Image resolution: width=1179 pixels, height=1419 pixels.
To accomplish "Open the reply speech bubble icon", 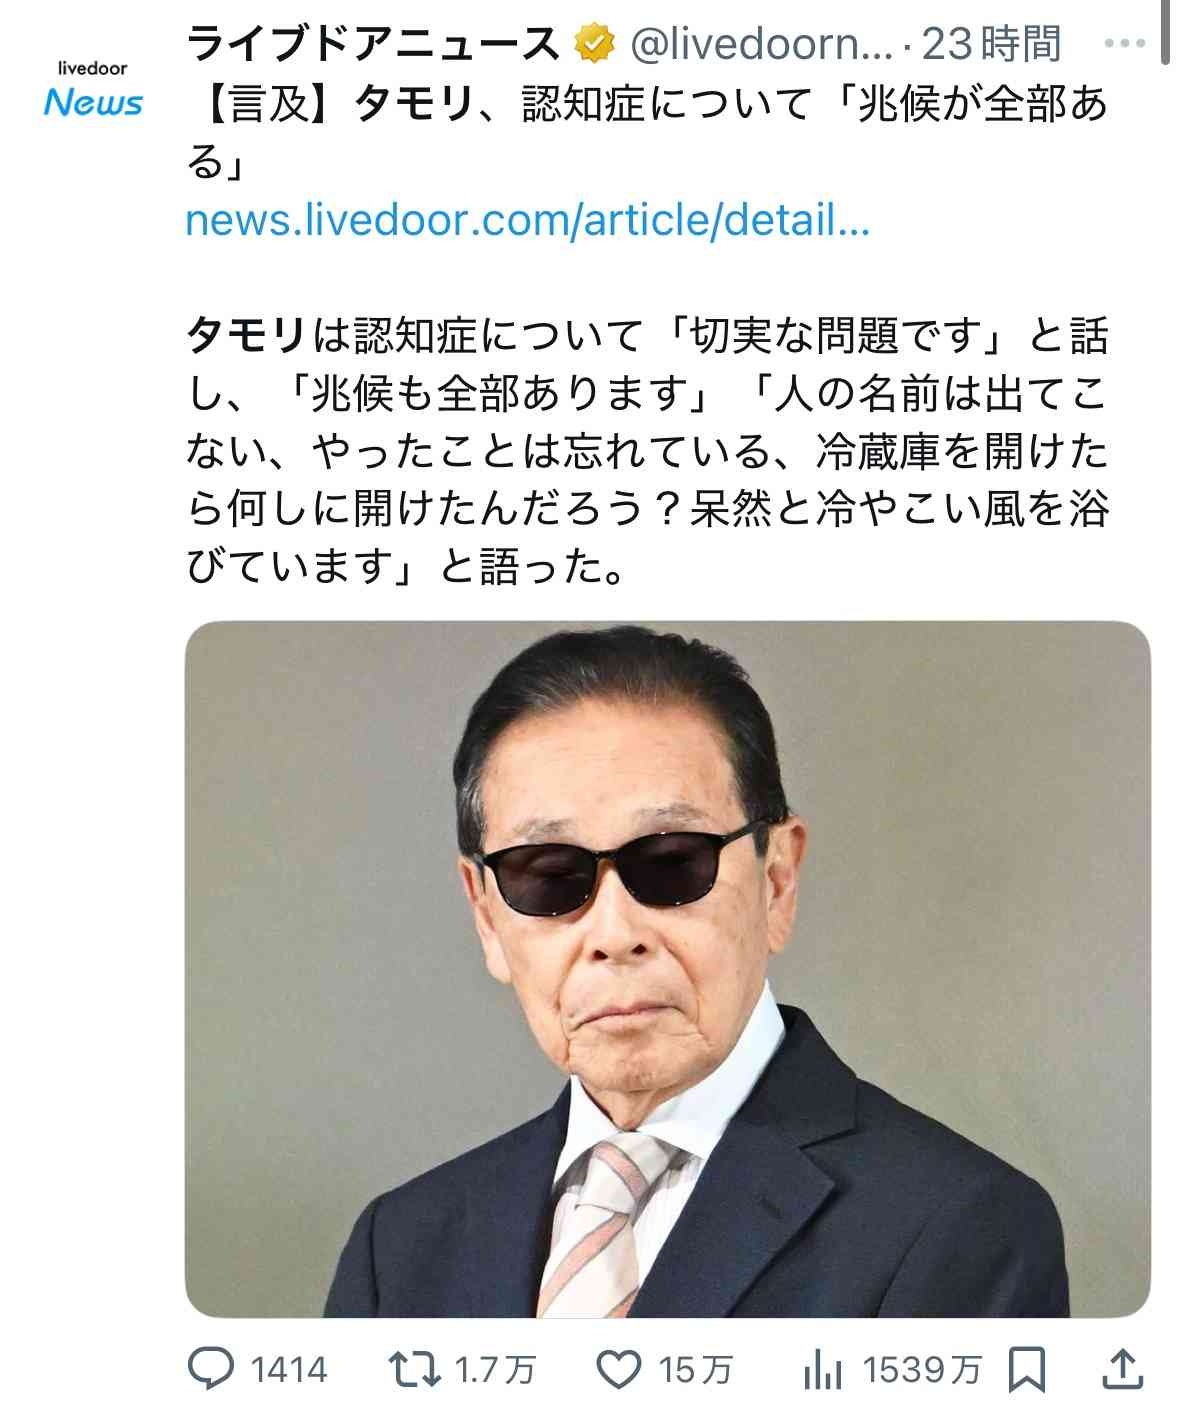I will [x=211, y=1369].
